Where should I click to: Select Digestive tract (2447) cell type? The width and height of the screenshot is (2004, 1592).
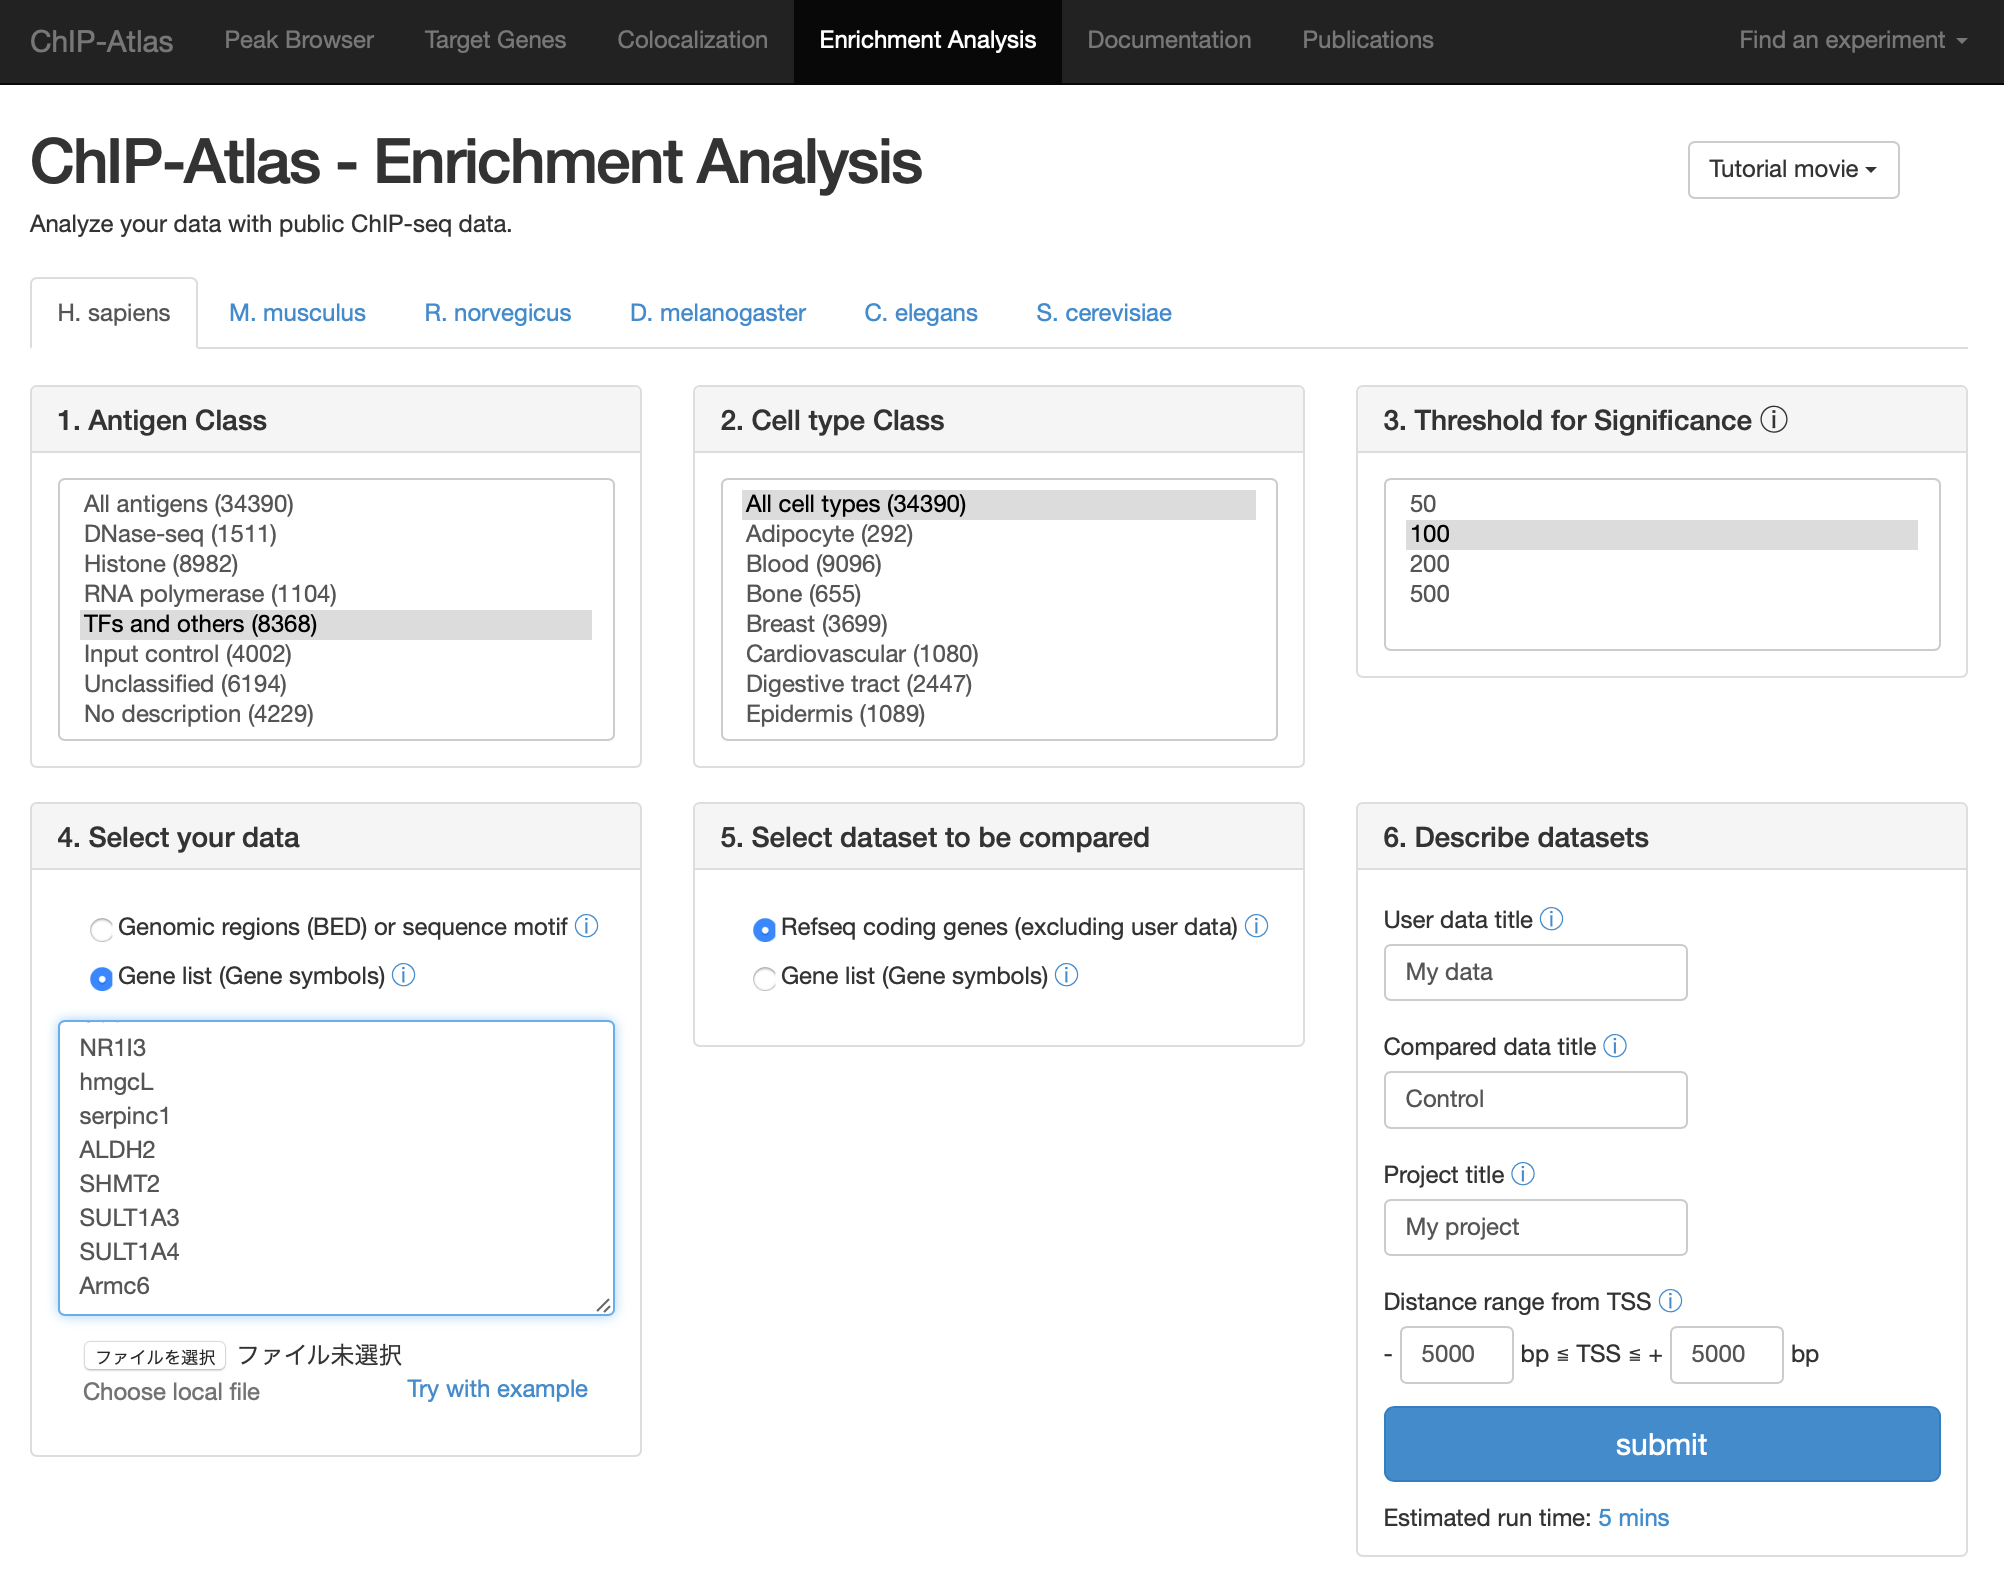999,684
